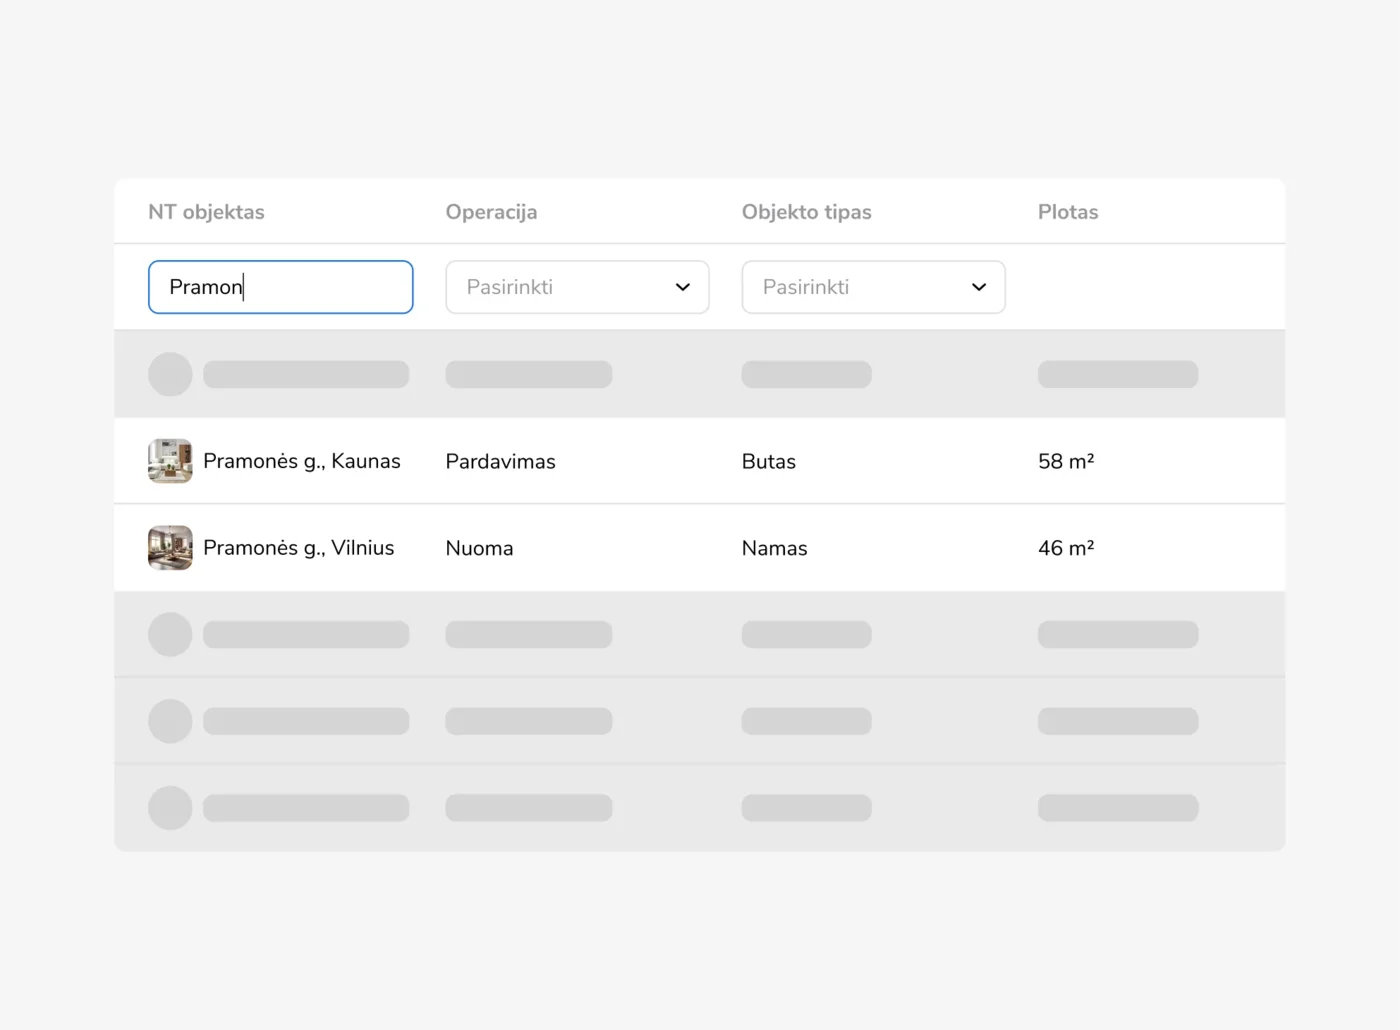This screenshot has height=1030, width=1400.
Task: Click the 46 m² area value
Action: point(1065,549)
